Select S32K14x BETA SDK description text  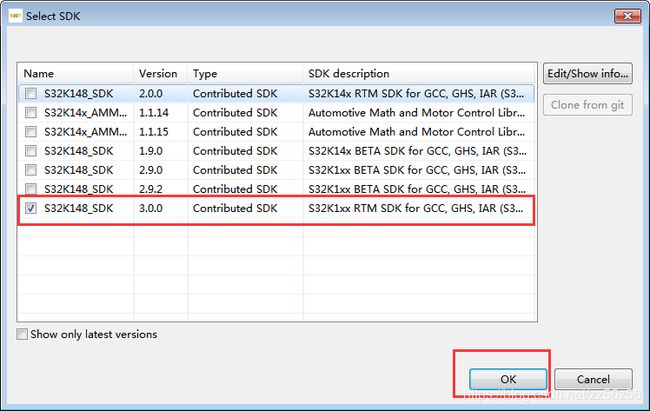(x=417, y=151)
